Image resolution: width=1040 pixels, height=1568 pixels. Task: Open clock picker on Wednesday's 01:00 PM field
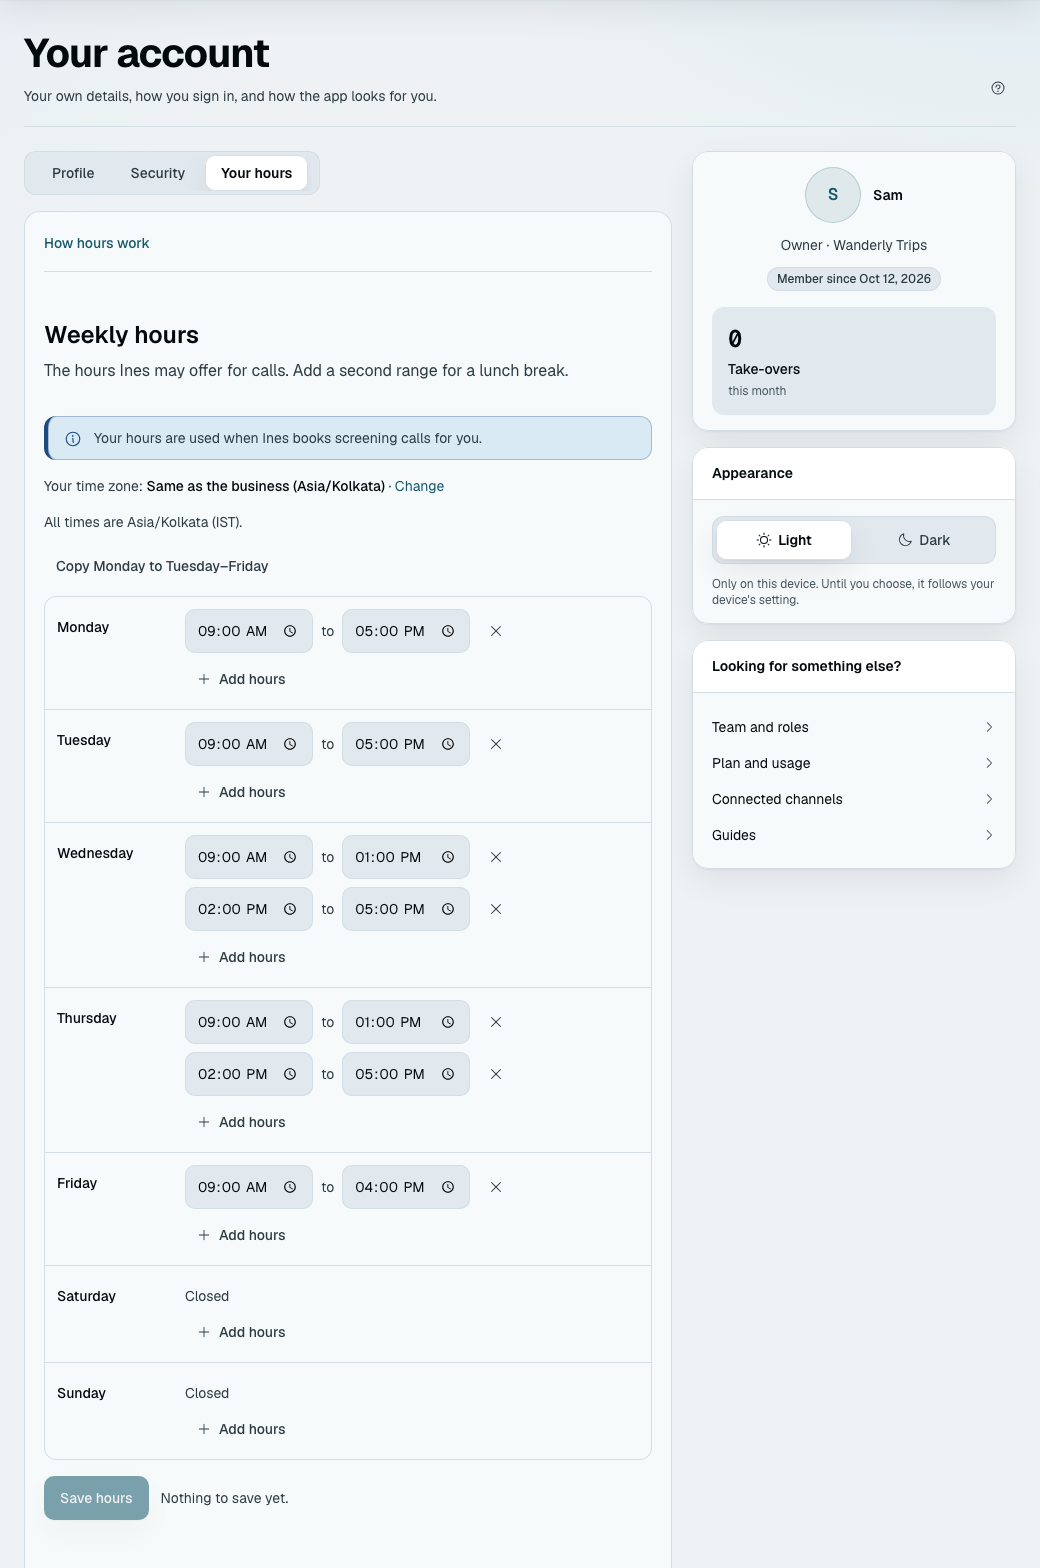pyautogui.click(x=448, y=857)
